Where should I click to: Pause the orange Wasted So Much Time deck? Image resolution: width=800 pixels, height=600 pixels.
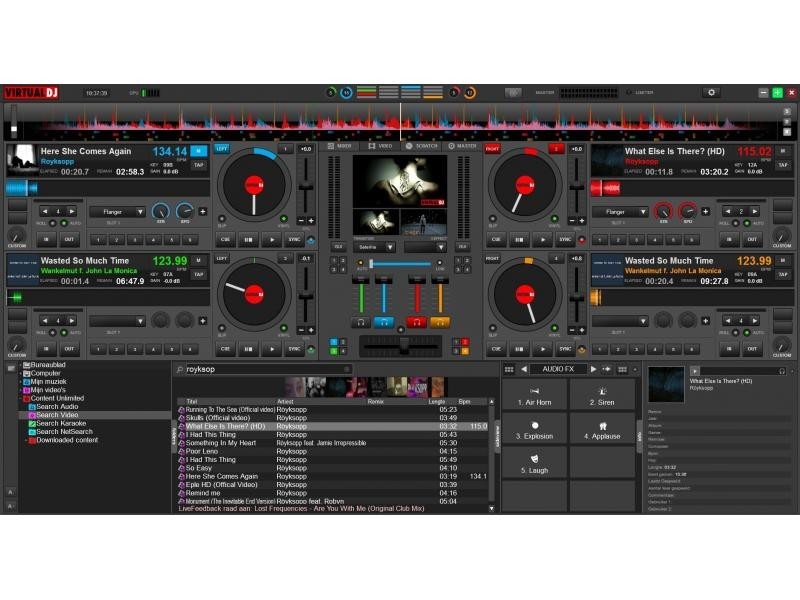[519, 349]
